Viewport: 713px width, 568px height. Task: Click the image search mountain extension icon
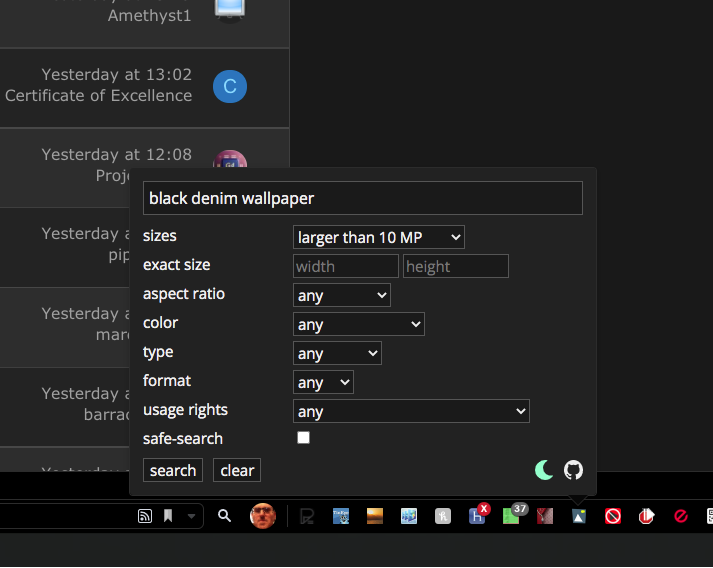[x=579, y=516]
